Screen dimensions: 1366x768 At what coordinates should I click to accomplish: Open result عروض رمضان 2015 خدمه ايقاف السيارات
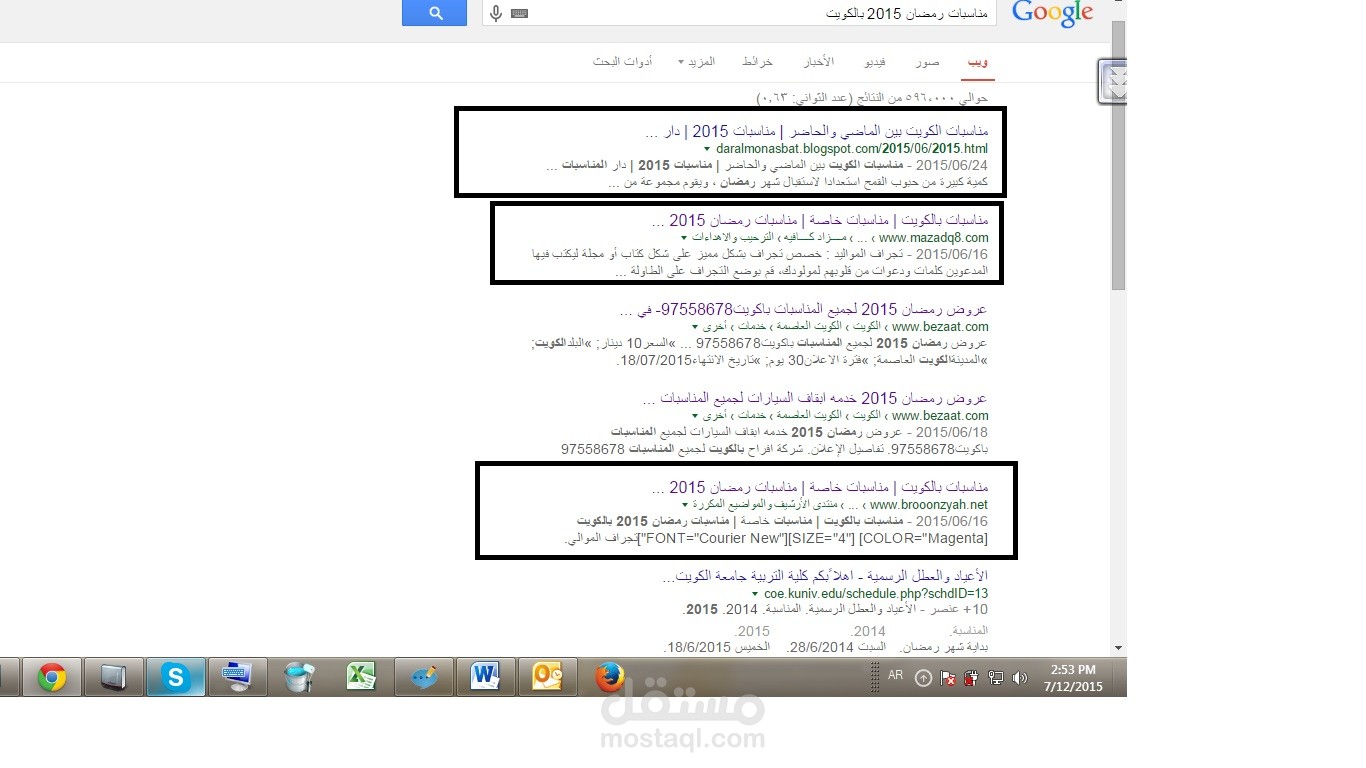815,398
